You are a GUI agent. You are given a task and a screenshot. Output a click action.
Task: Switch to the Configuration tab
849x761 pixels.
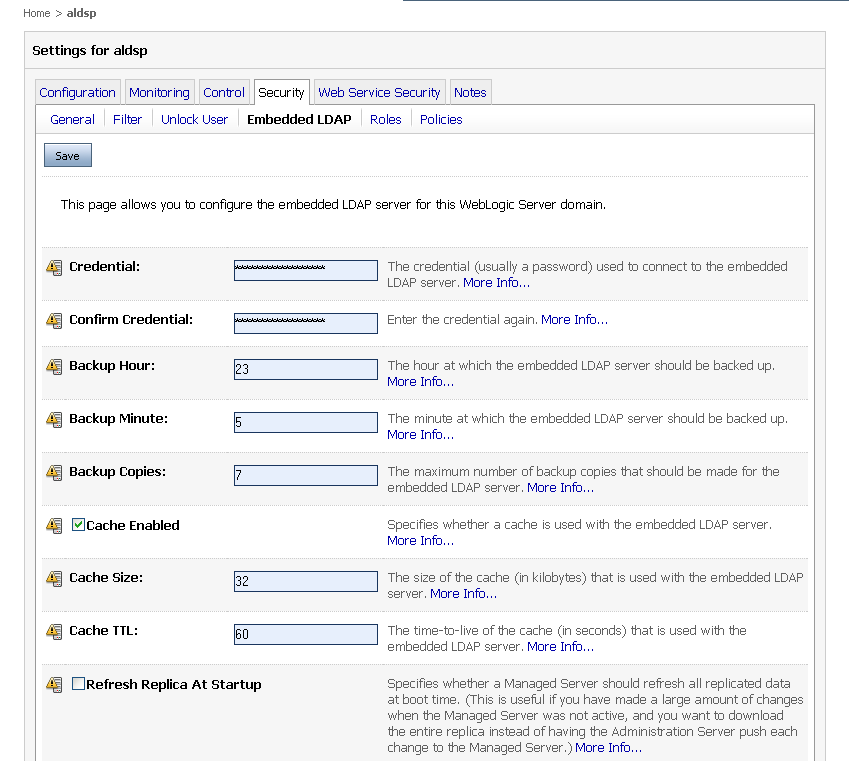tap(77, 93)
